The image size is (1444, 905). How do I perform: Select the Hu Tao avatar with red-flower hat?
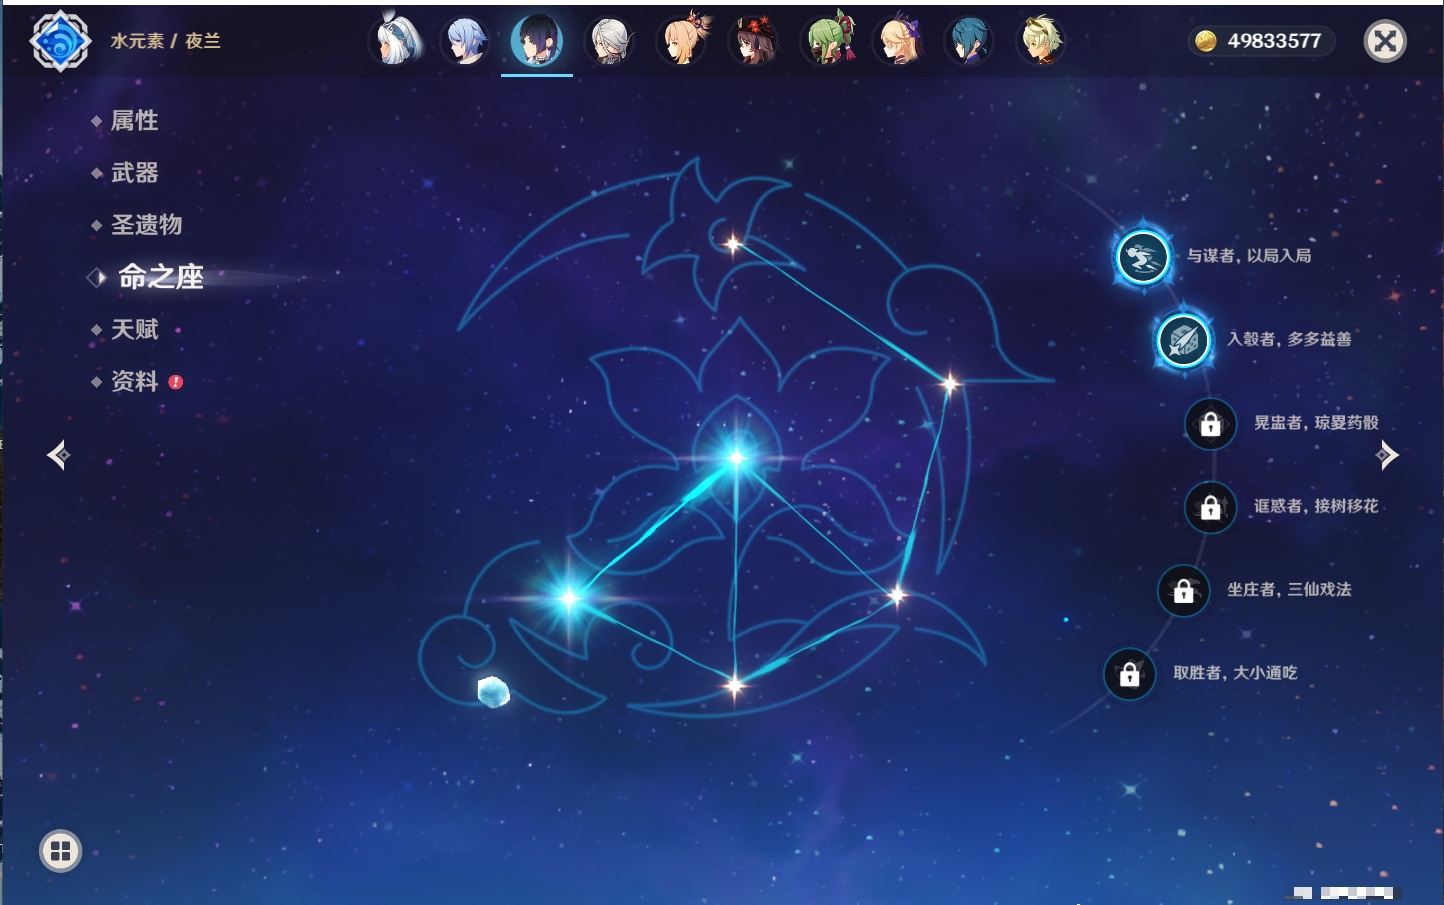754,41
